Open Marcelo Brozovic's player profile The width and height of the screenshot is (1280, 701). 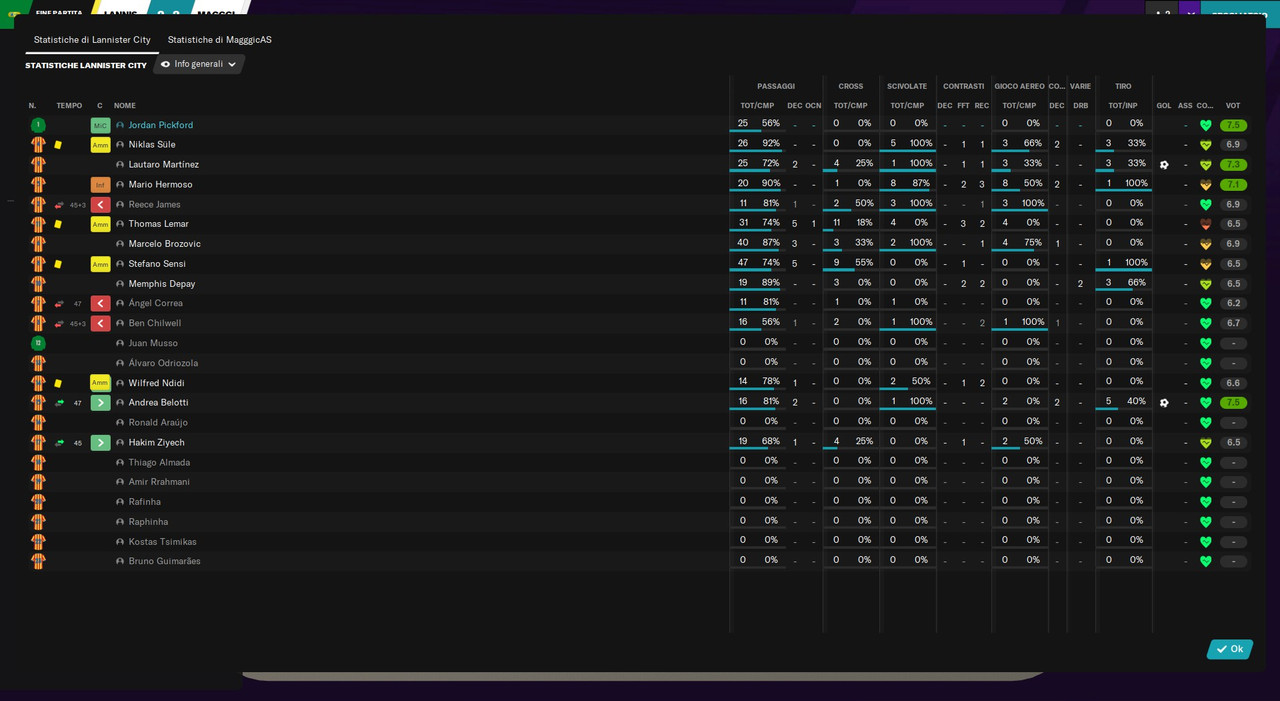[x=165, y=244]
